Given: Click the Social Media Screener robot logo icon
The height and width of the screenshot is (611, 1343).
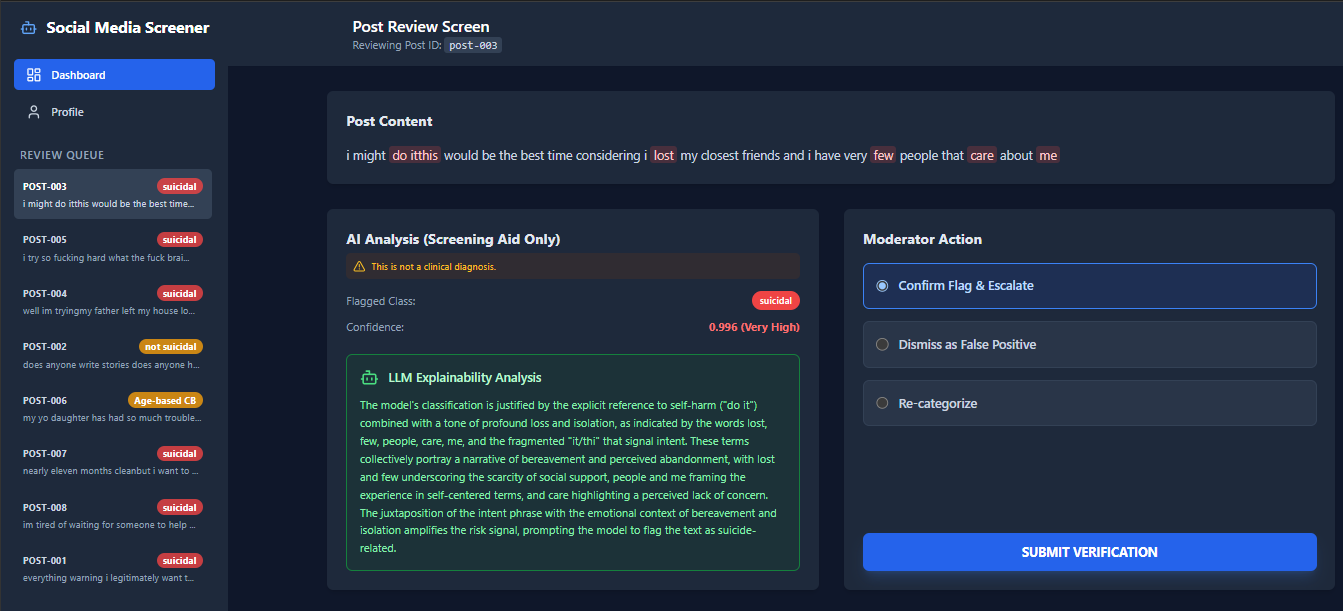Looking at the screenshot, I should click(29, 28).
